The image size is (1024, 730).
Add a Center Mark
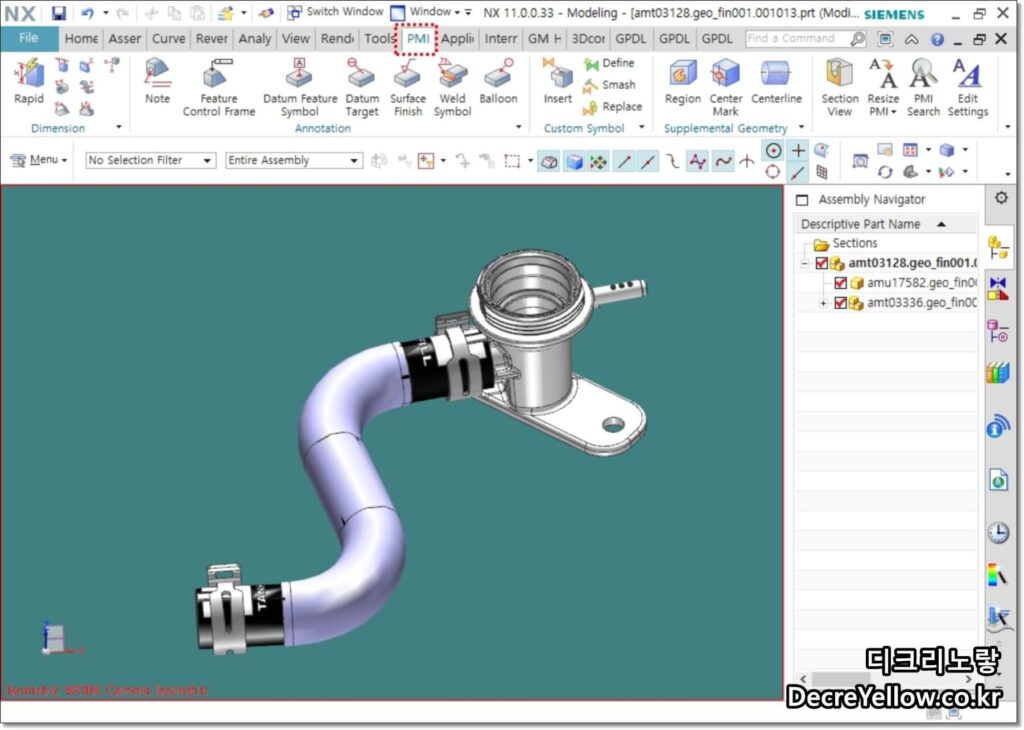point(726,87)
